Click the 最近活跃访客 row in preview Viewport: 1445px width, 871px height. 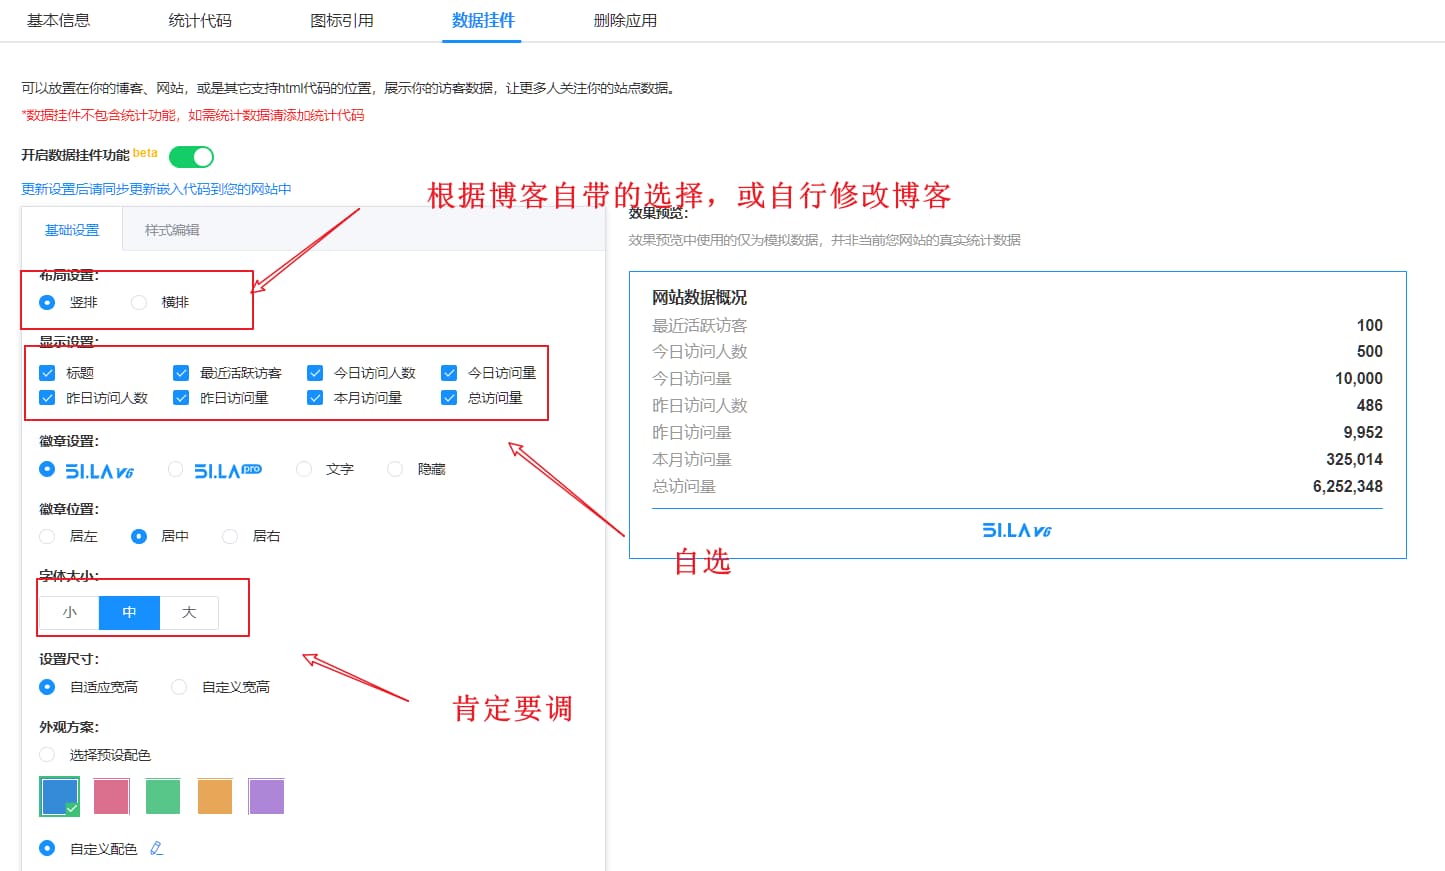pos(1017,325)
